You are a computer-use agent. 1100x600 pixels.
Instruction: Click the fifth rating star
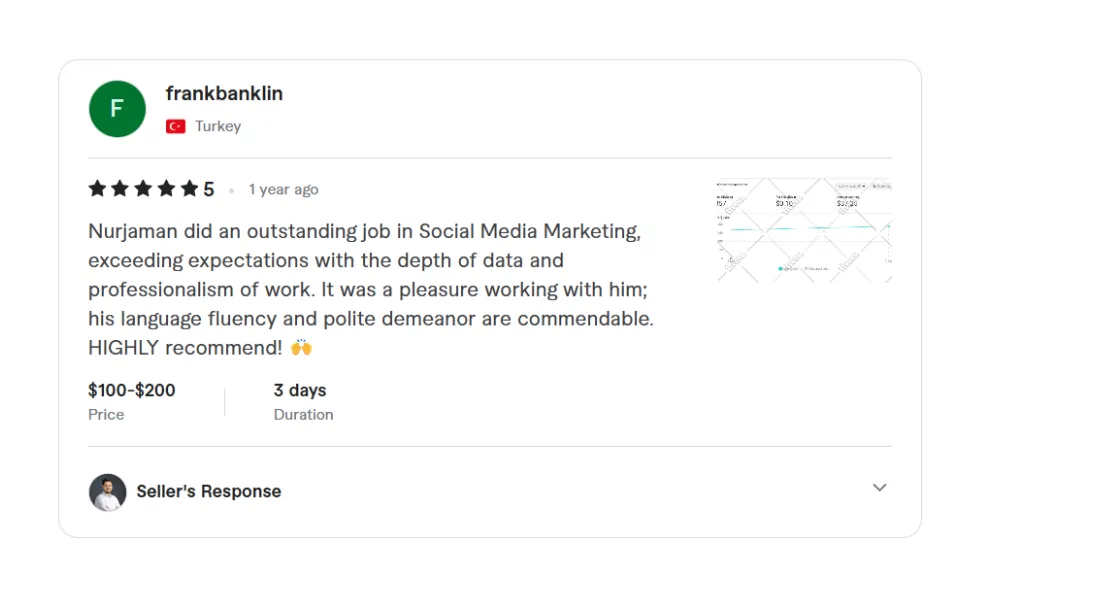click(x=189, y=189)
